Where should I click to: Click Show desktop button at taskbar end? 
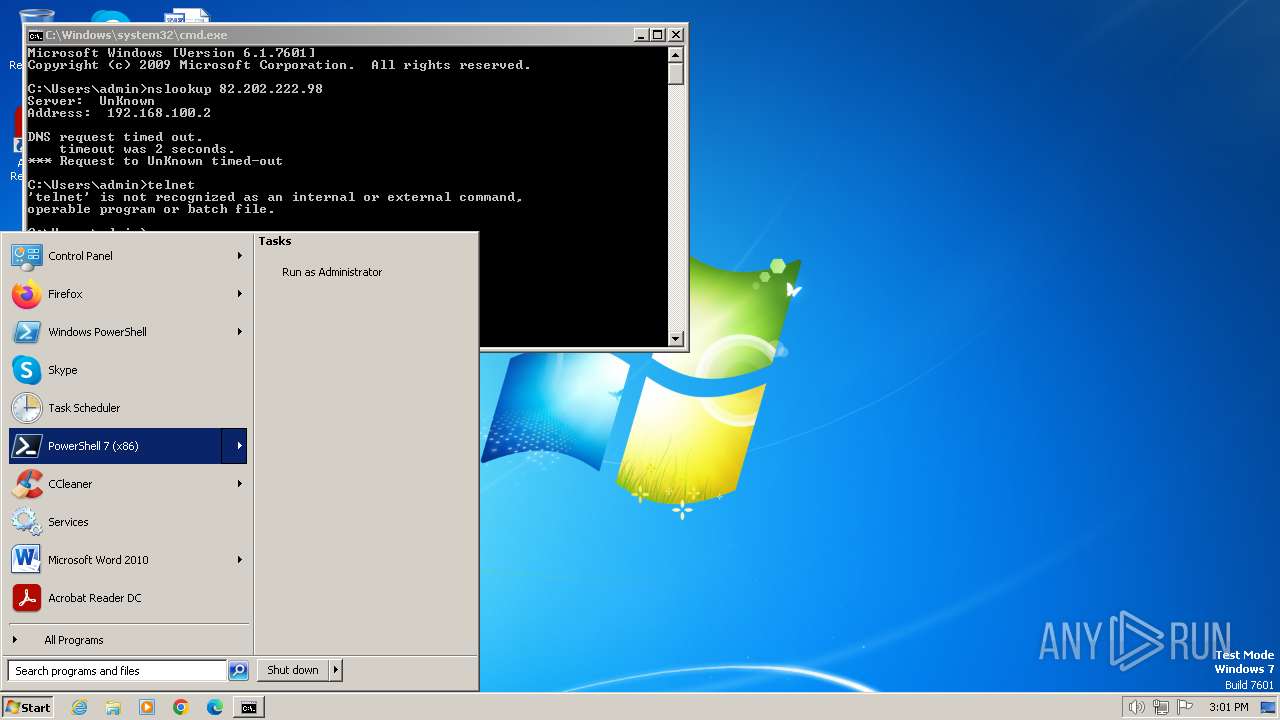(1268, 707)
